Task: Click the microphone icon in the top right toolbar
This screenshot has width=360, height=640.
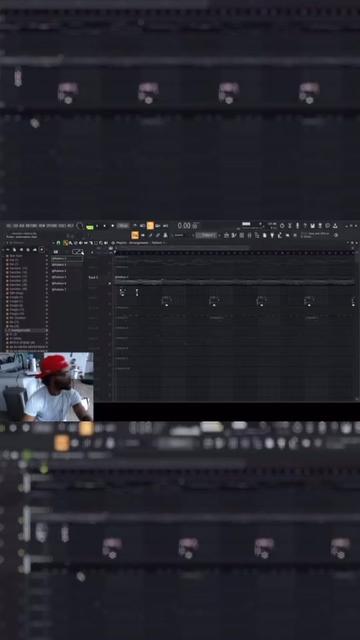Action: pyautogui.click(x=297, y=226)
